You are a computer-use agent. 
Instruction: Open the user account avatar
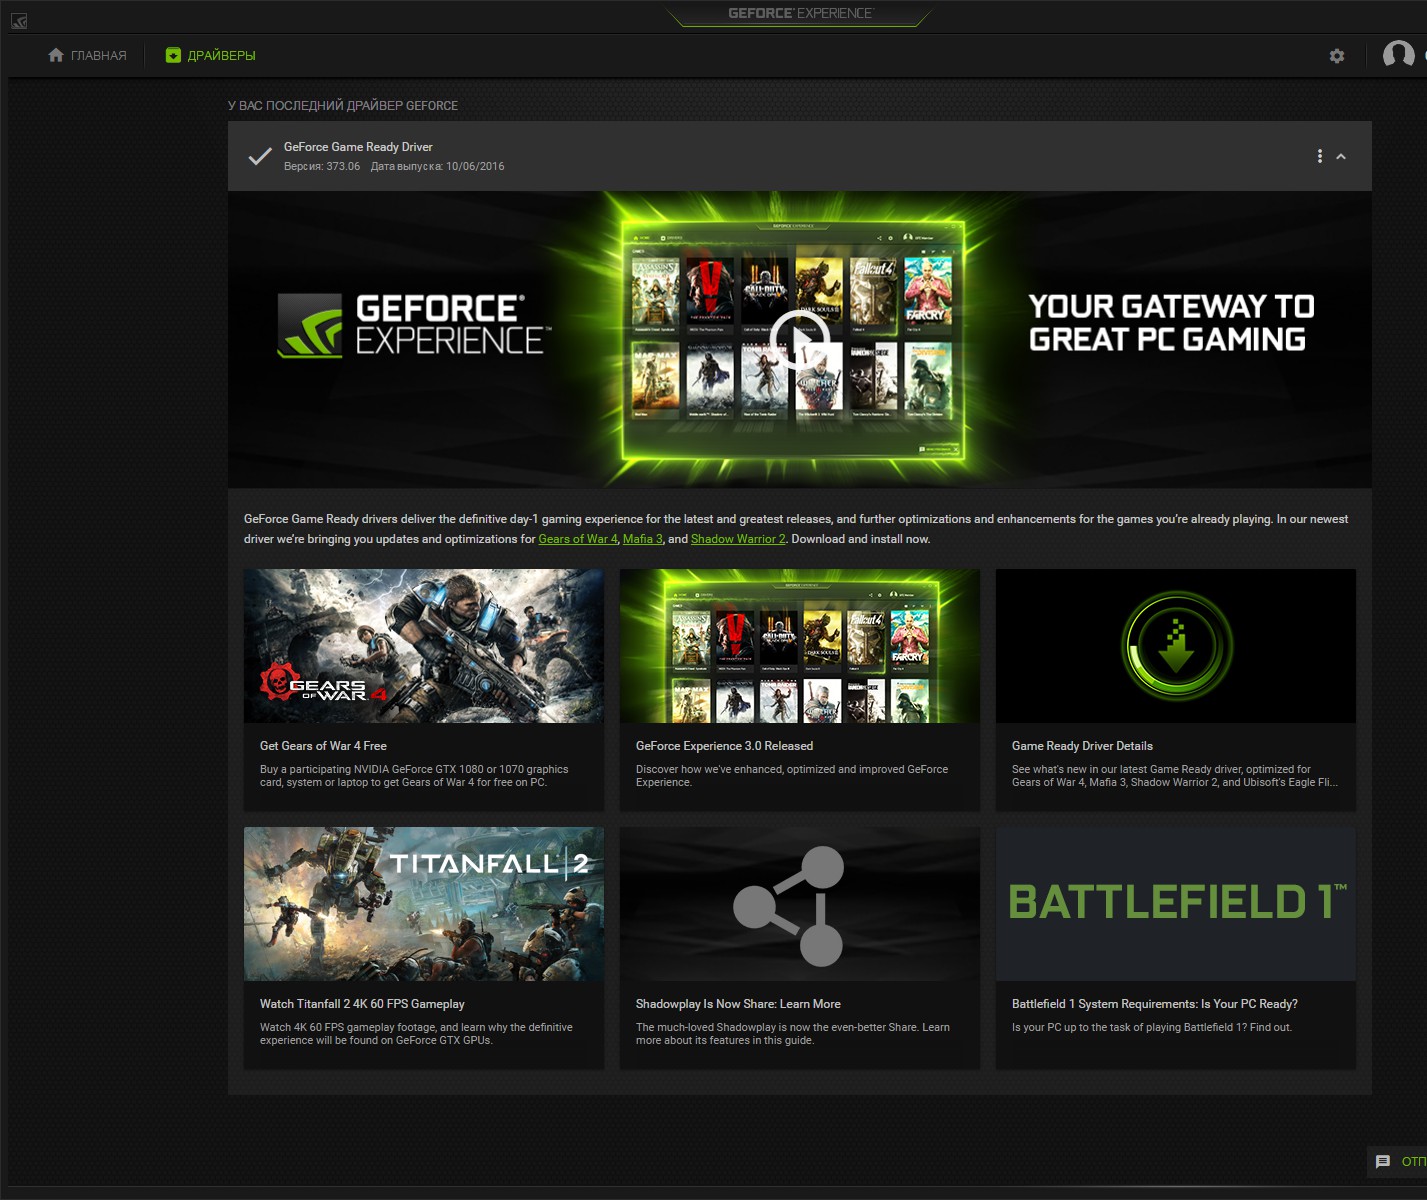(1398, 55)
